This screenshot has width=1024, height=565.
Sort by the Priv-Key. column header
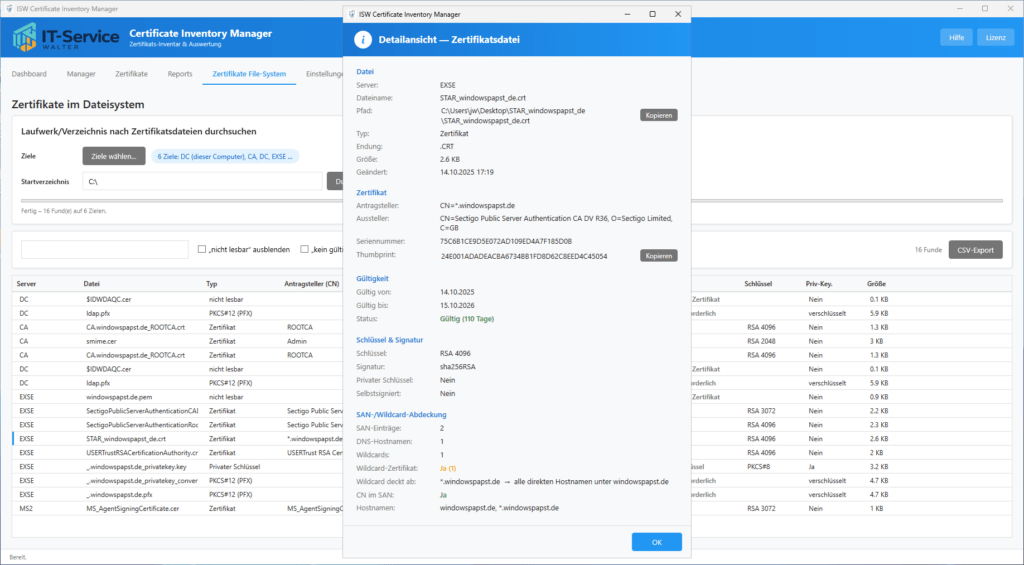(818, 284)
